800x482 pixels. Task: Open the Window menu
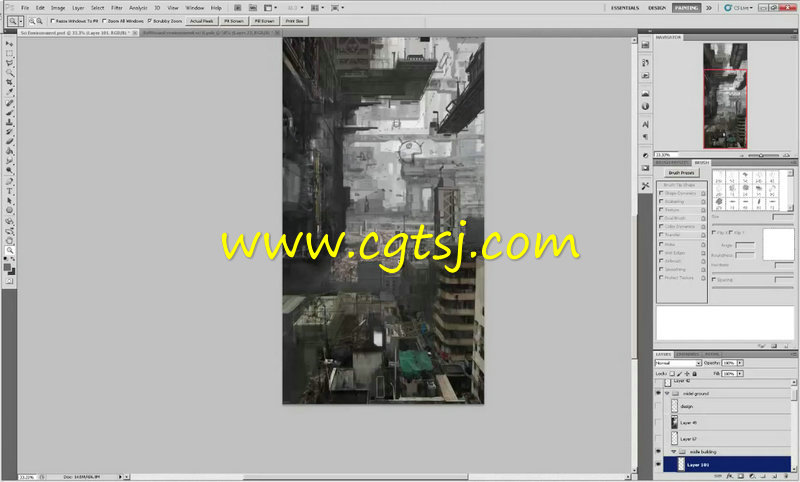194,8
